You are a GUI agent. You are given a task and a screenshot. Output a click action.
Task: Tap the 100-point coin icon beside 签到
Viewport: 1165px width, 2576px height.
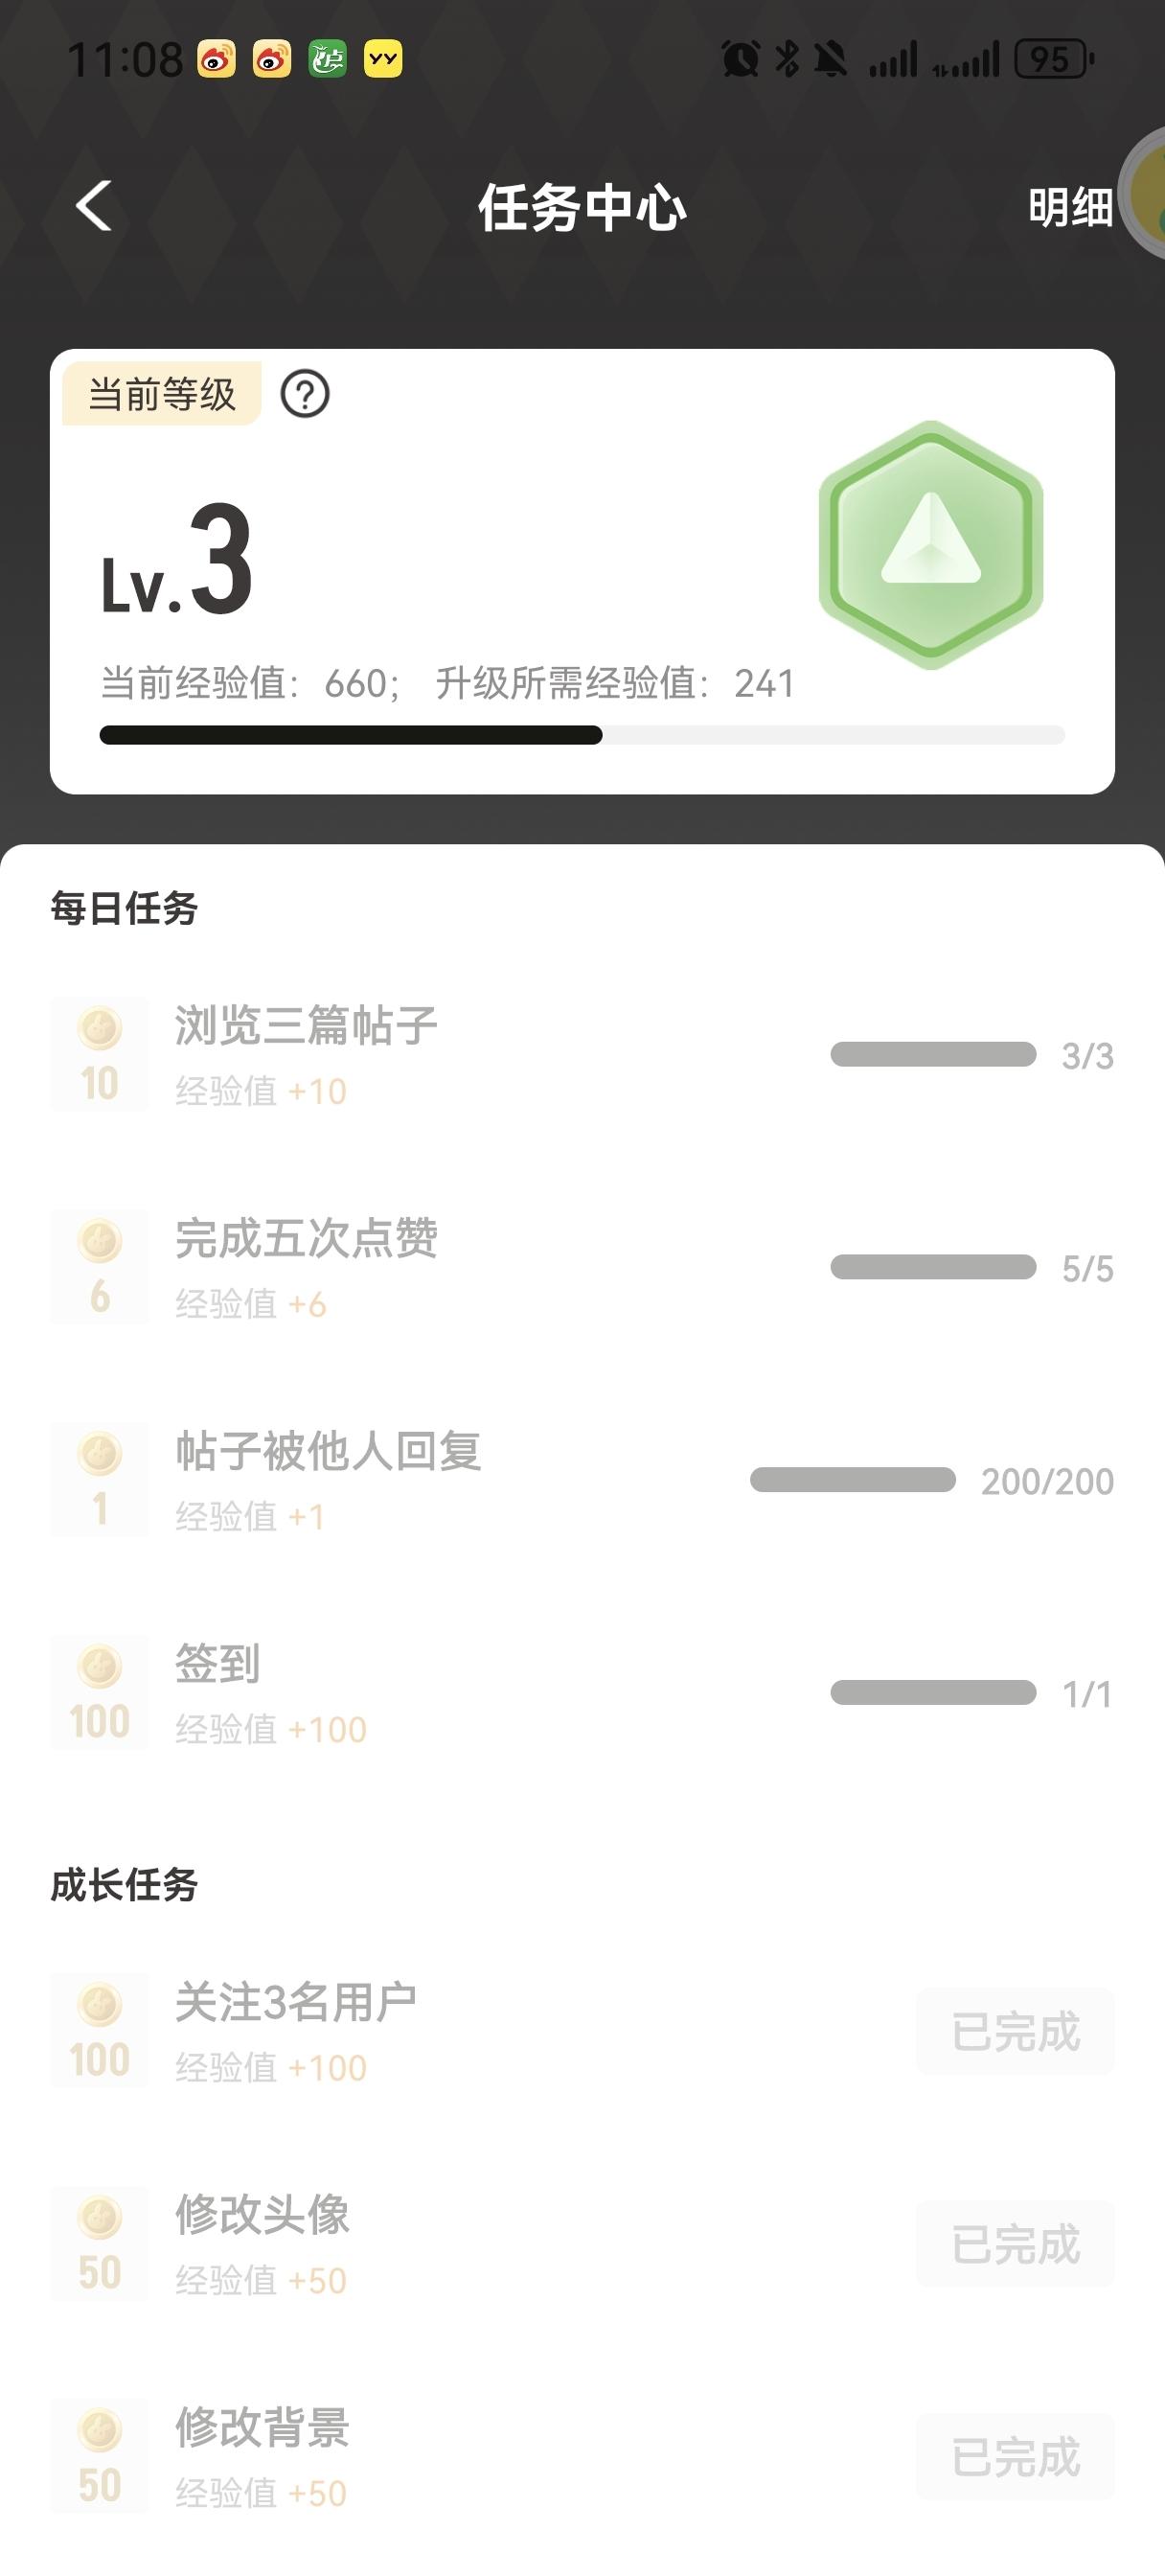99,1692
